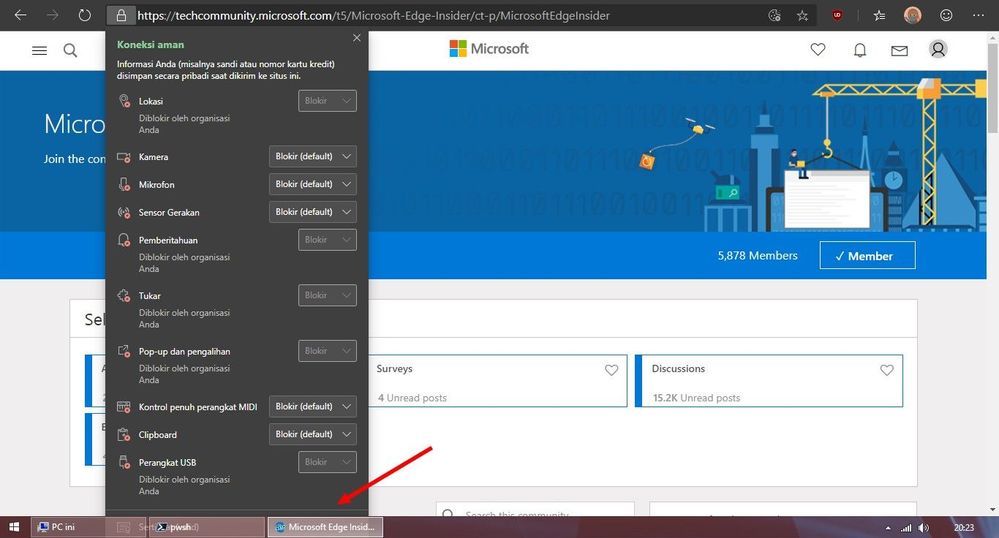999x538 pixels.
Task: Click the Koneksi aman heading
Action: (150, 45)
